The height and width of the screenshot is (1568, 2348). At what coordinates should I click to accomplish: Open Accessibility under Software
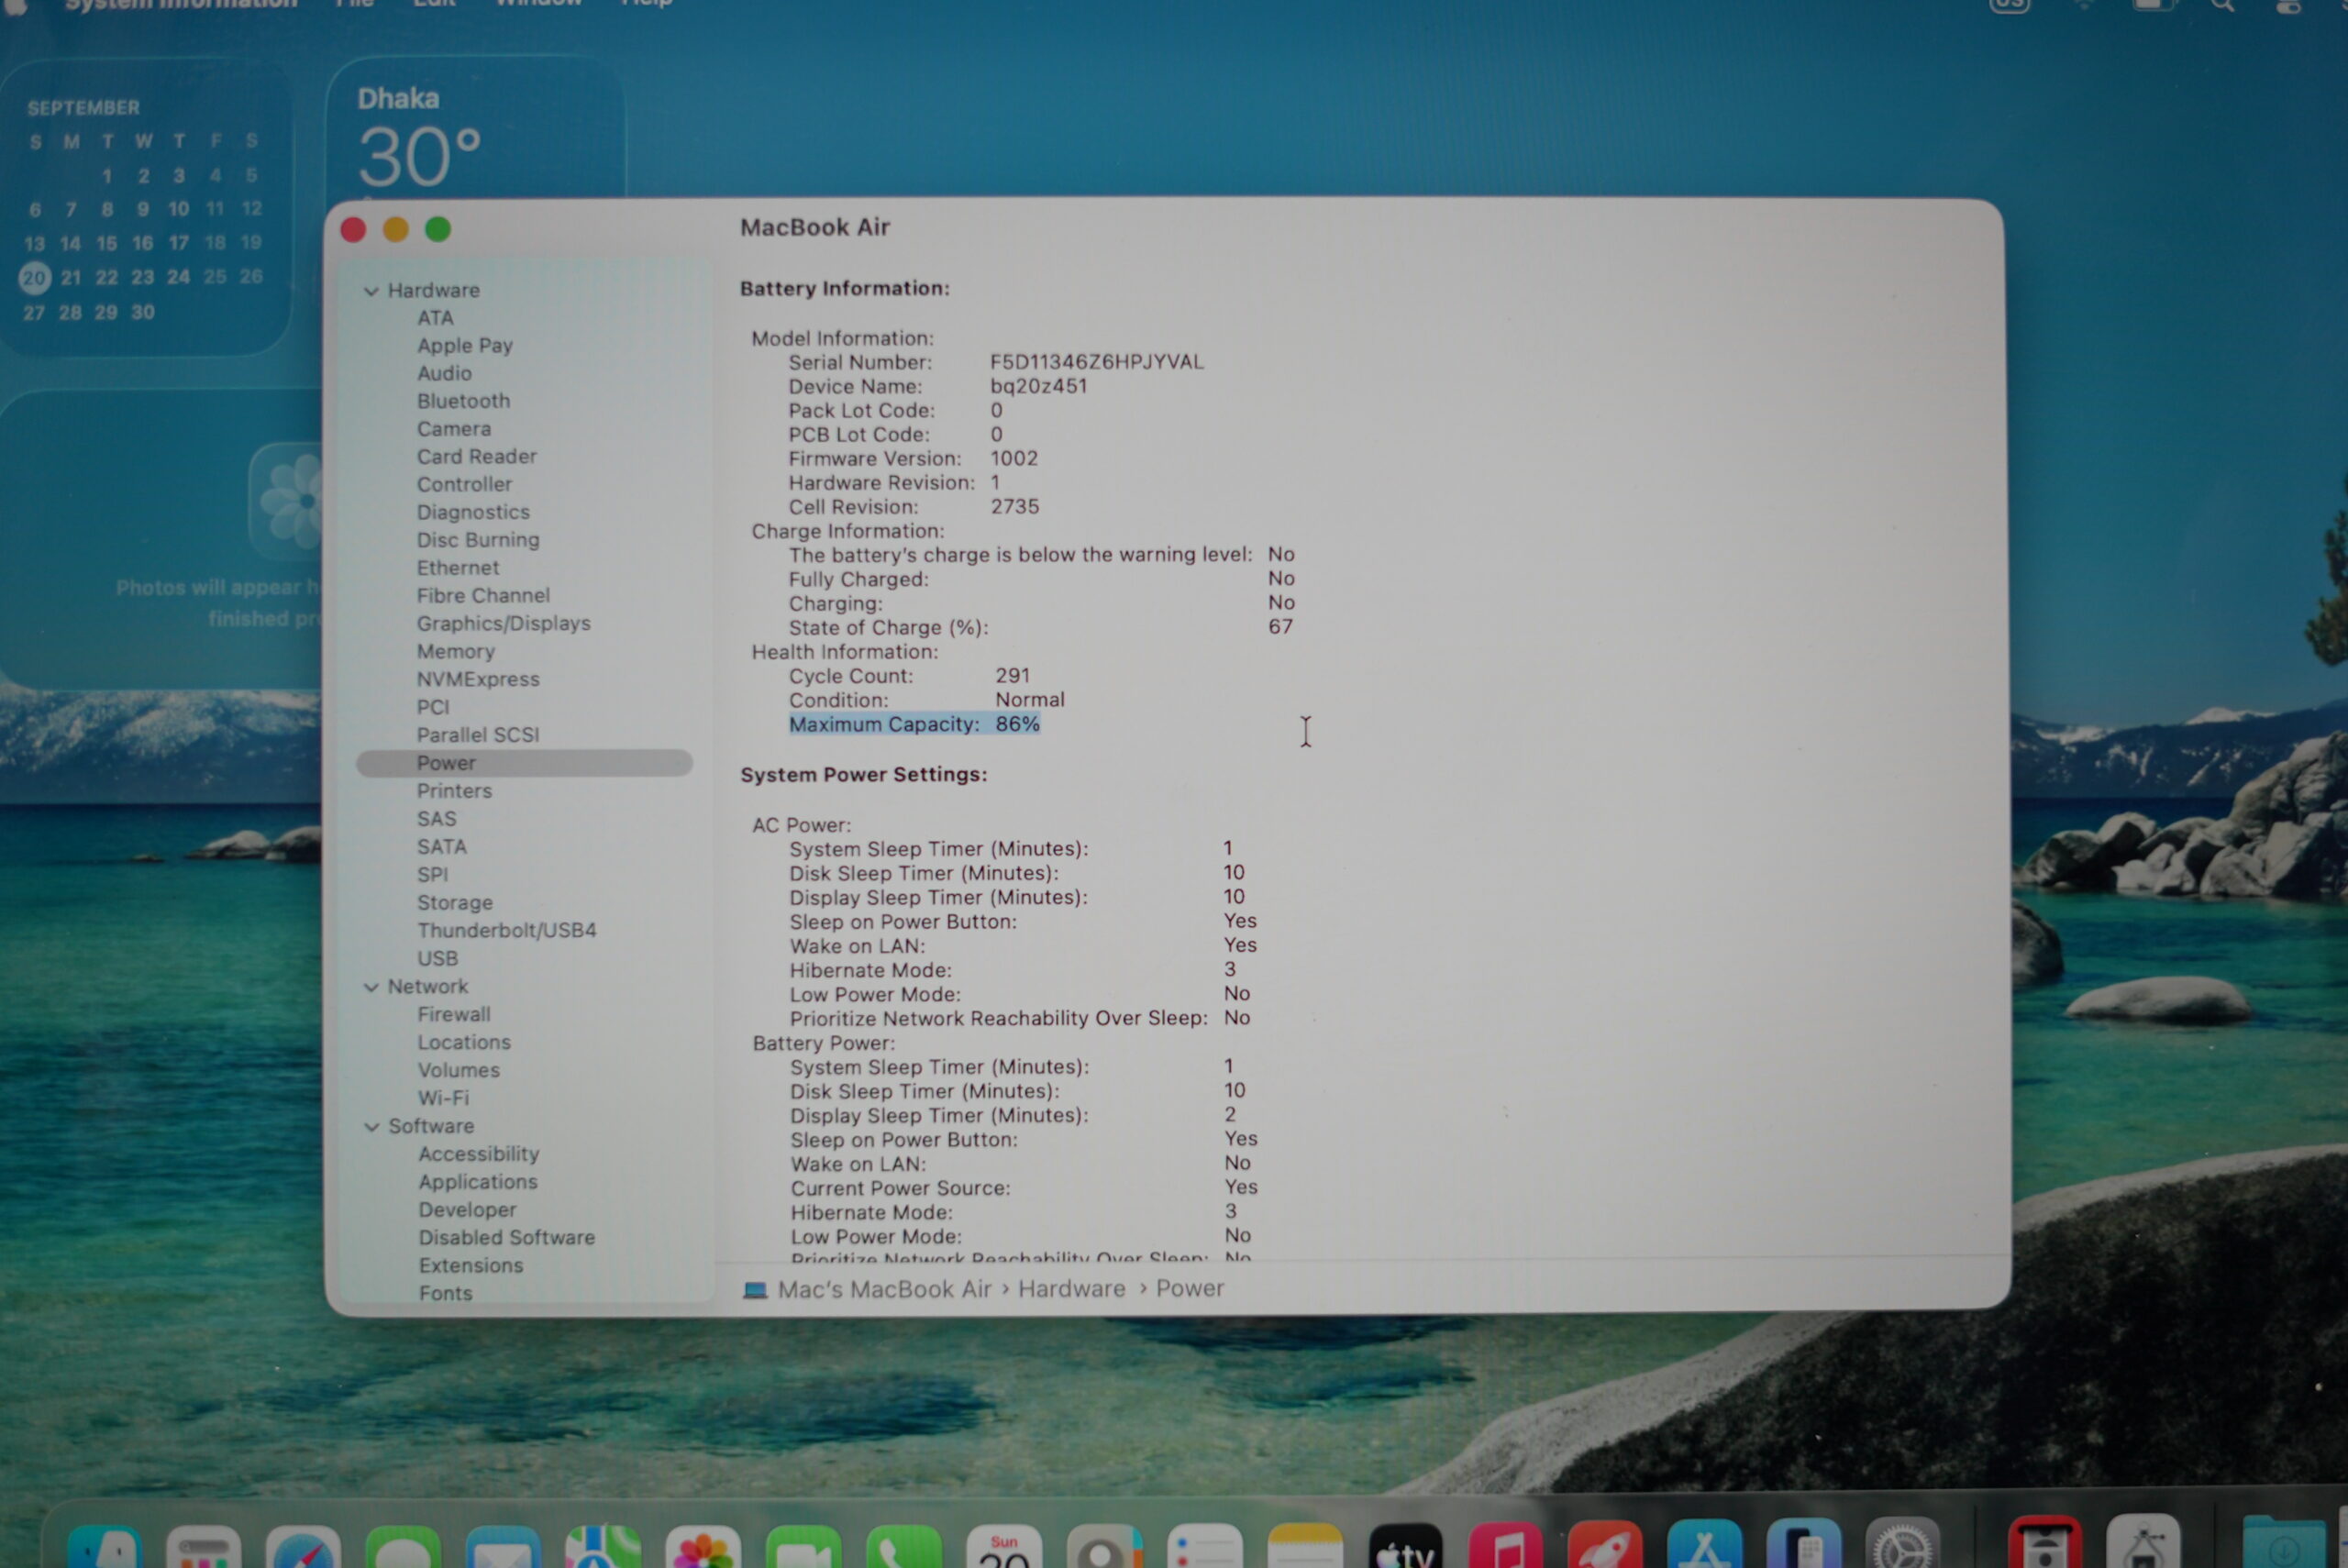tap(479, 1154)
